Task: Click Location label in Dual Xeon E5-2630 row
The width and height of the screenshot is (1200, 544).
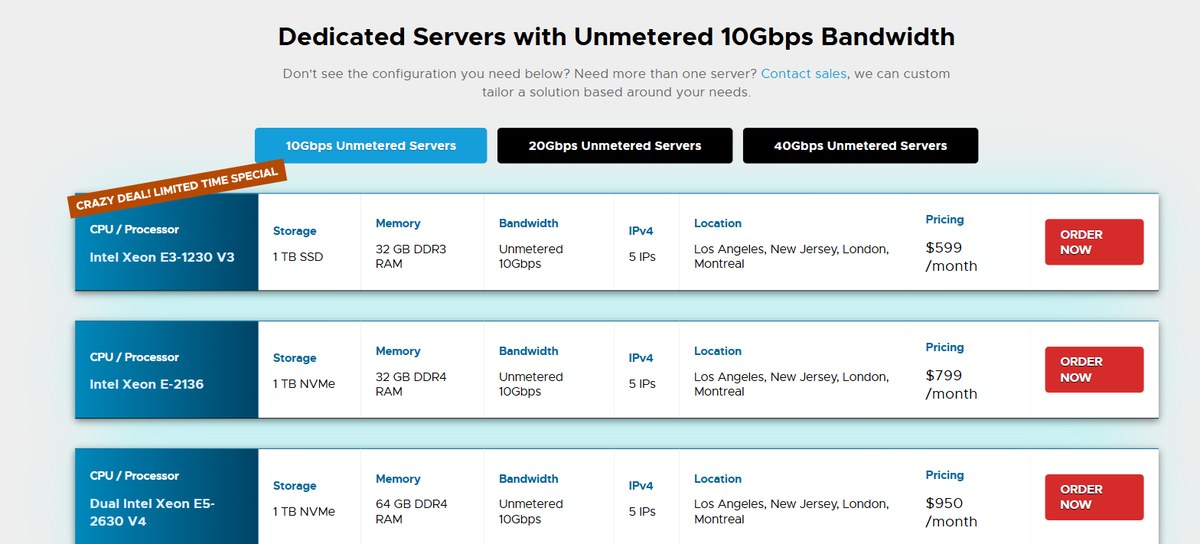Action: 718,479
